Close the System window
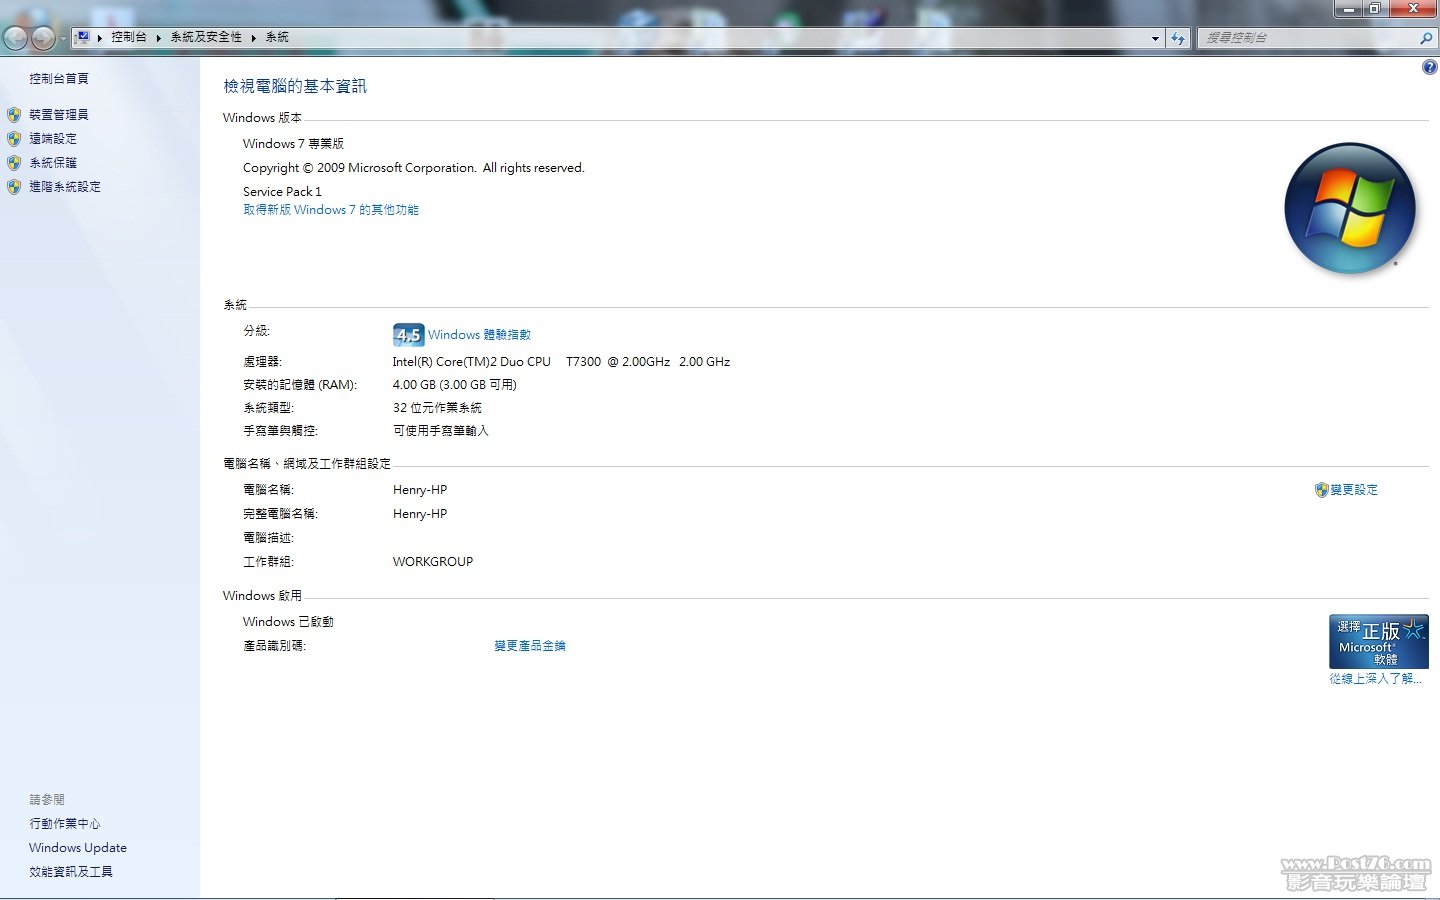Viewport: 1440px width, 900px height. [1414, 9]
